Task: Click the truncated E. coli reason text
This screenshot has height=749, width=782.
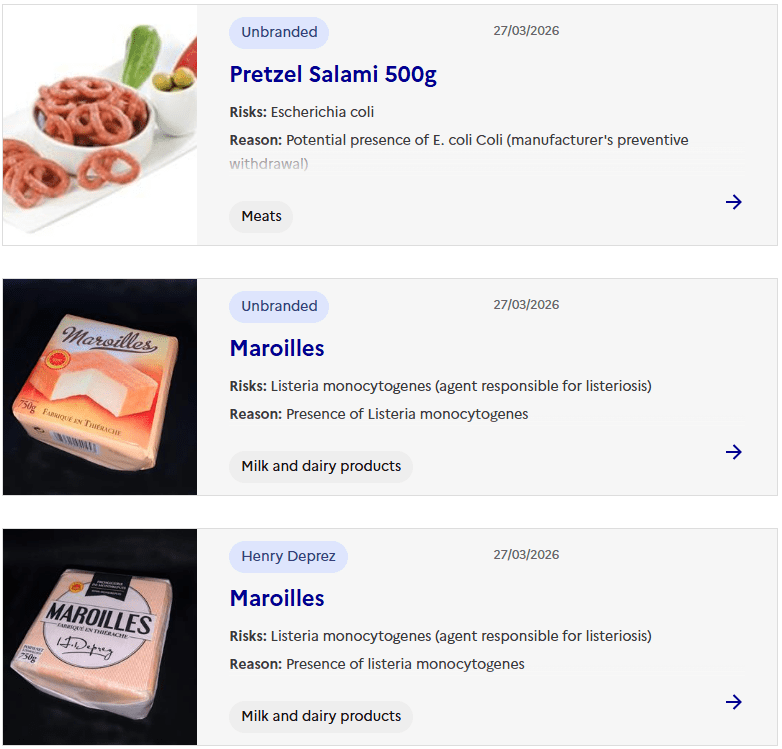Action: click(x=458, y=141)
